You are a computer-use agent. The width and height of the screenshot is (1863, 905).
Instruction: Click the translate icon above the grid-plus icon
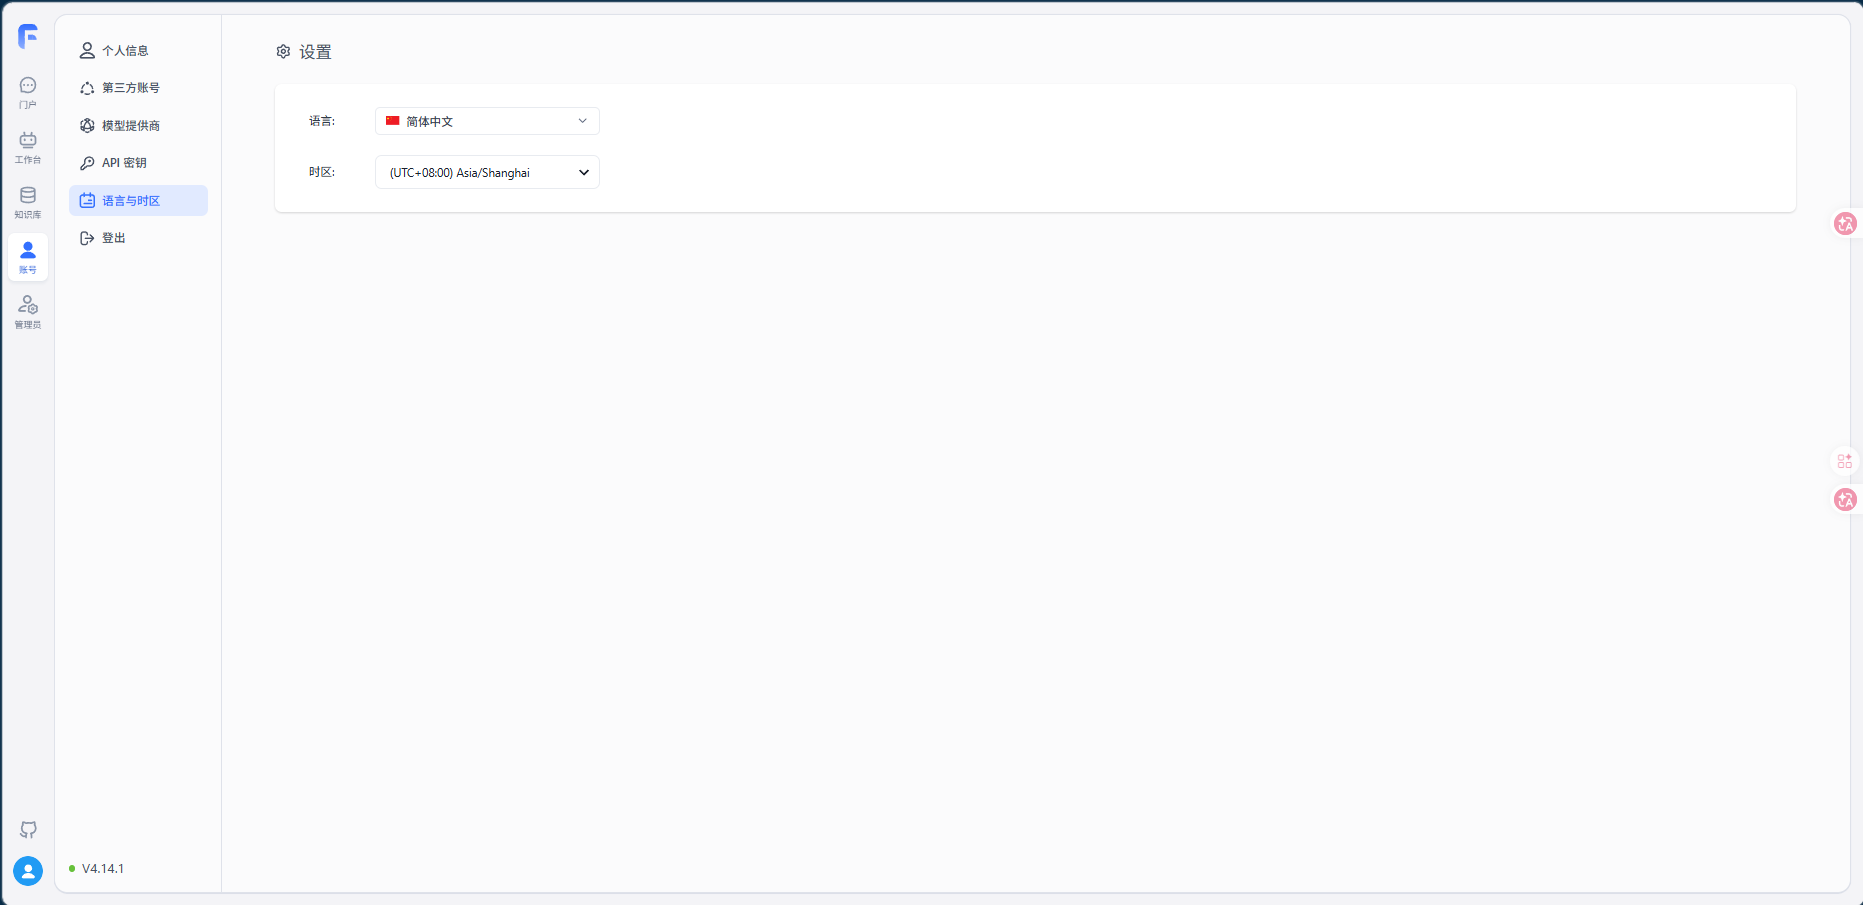(x=1846, y=223)
